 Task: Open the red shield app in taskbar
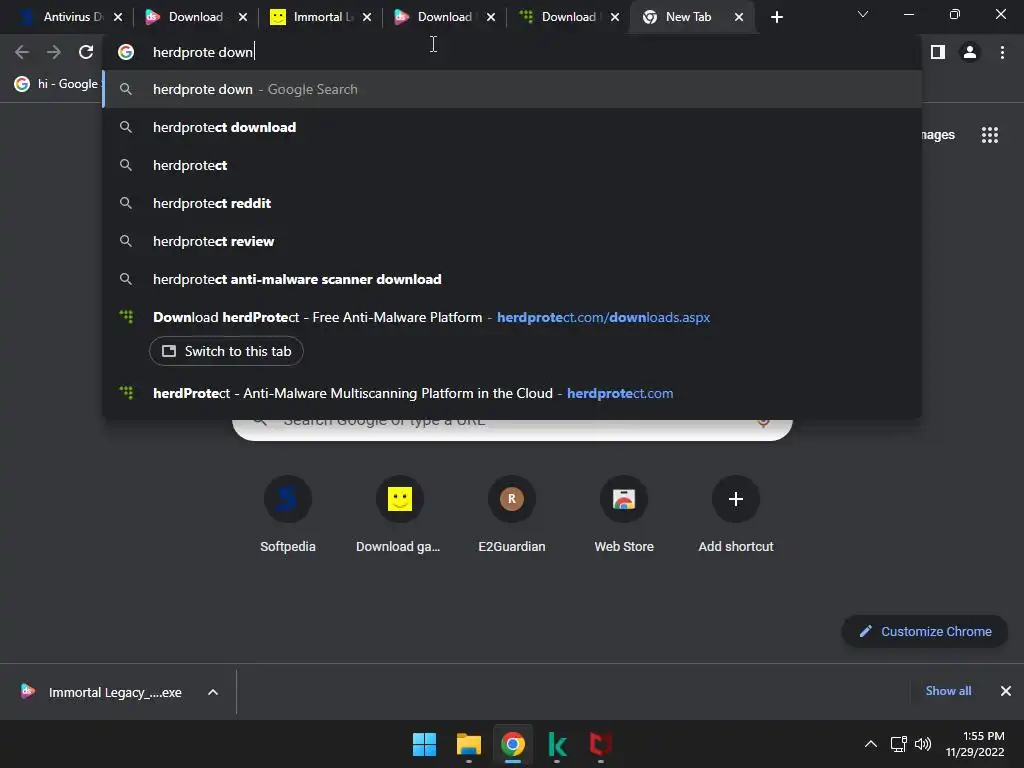pos(601,744)
